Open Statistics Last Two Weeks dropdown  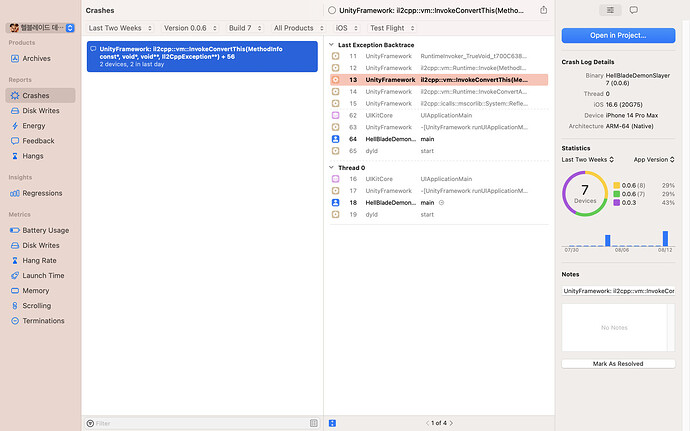click(x=587, y=160)
